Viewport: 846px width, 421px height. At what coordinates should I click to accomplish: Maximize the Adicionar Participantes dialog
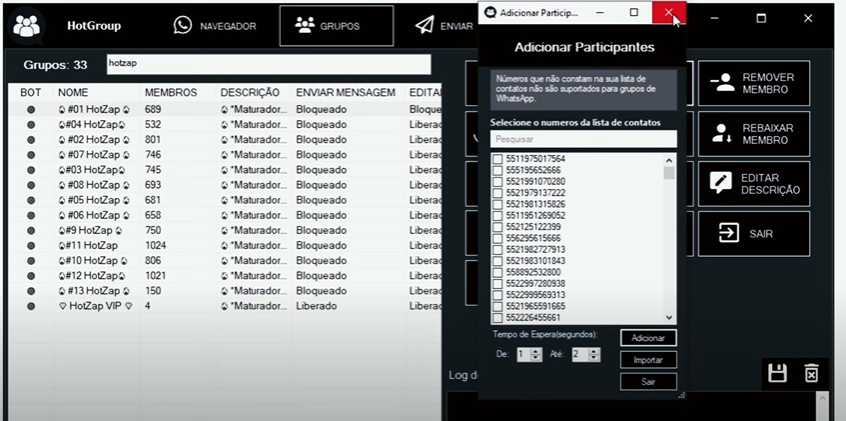634,12
